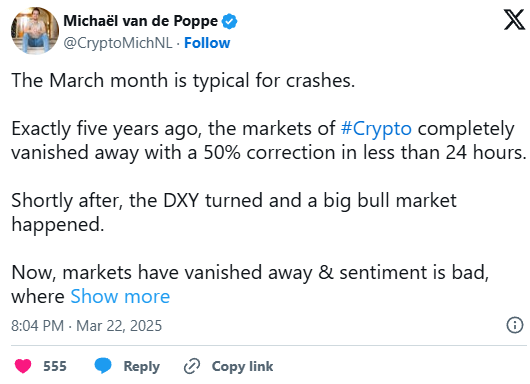Click the Reply text label
530x384 pixels.
pos(142,367)
